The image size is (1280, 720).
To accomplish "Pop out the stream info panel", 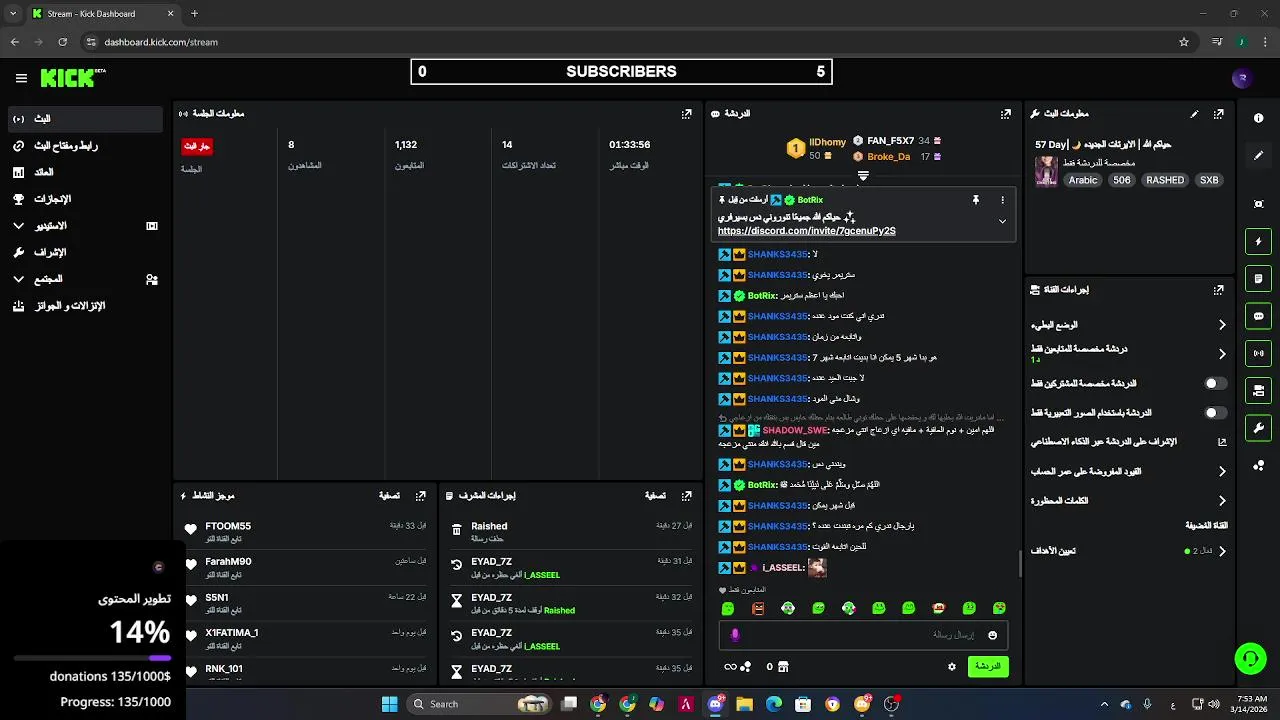I will (1218, 114).
